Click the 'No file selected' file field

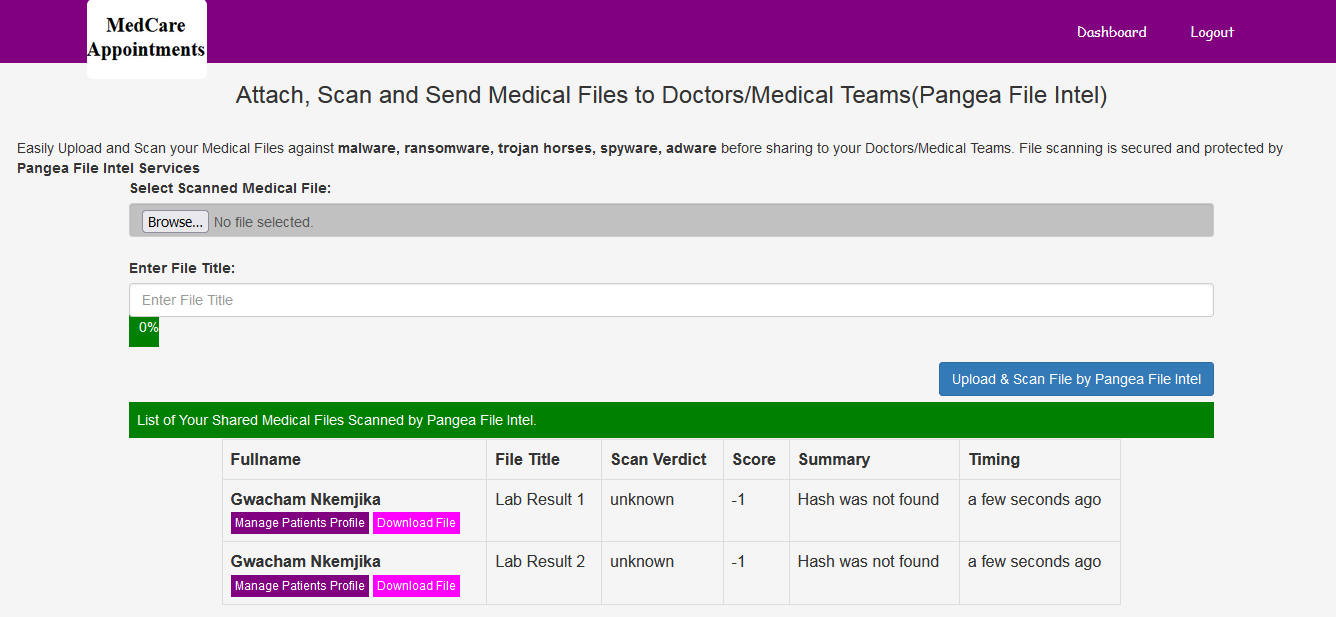(x=263, y=222)
